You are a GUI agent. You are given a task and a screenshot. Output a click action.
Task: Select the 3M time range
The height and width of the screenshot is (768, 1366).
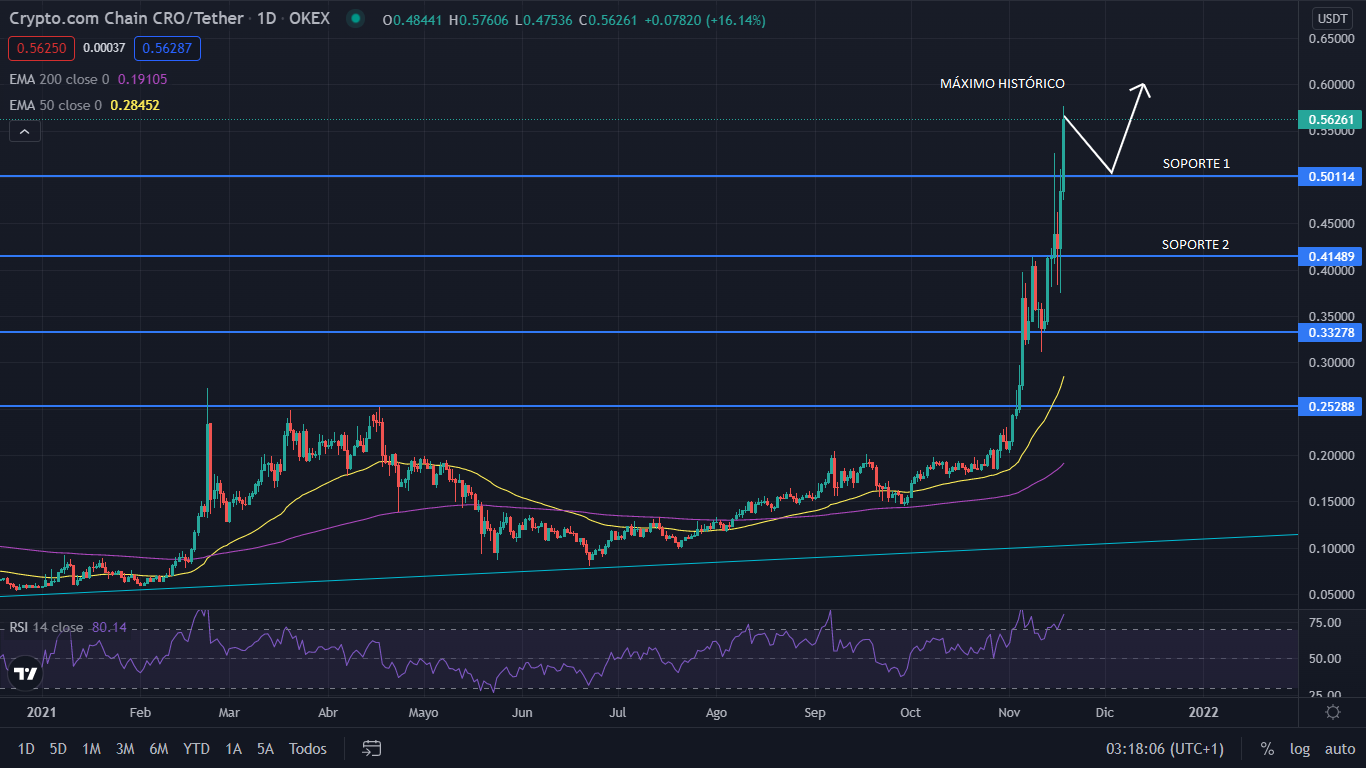125,748
